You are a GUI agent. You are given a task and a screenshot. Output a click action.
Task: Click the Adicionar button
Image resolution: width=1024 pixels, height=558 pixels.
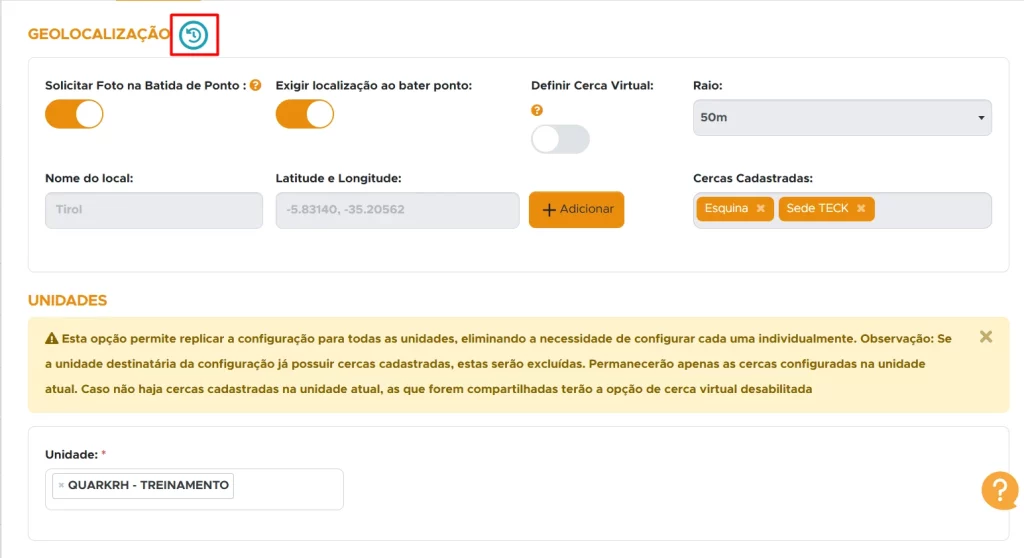click(576, 210)
